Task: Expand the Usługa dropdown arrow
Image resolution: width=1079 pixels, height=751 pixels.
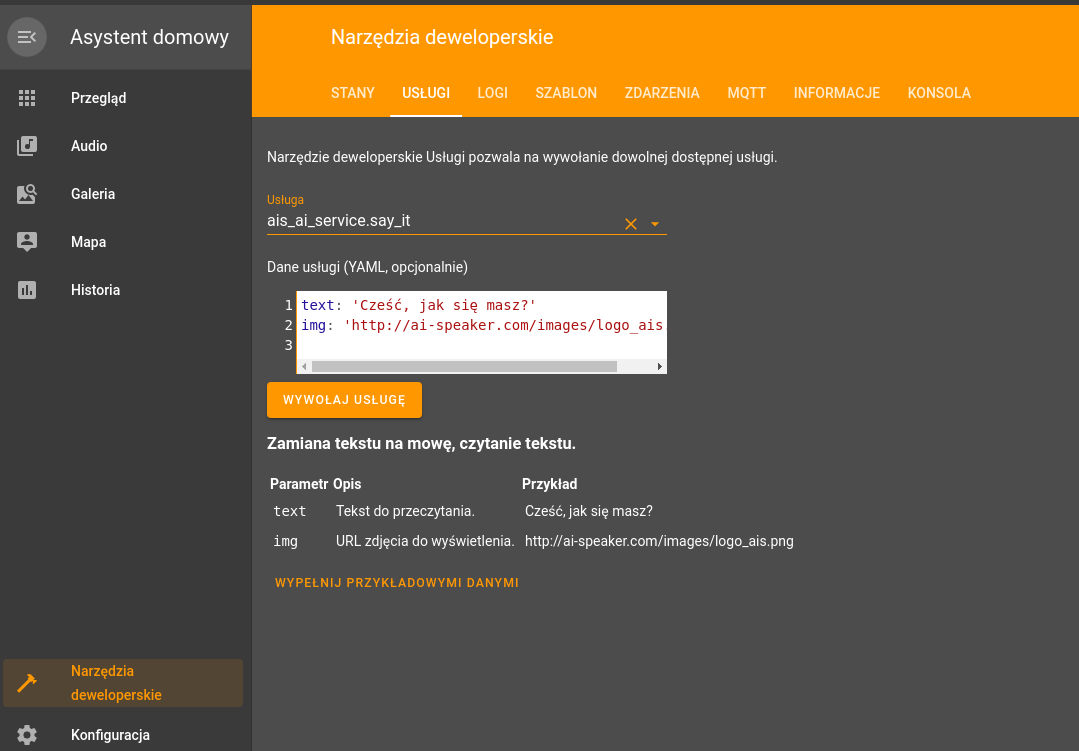Action: (655, 224)
